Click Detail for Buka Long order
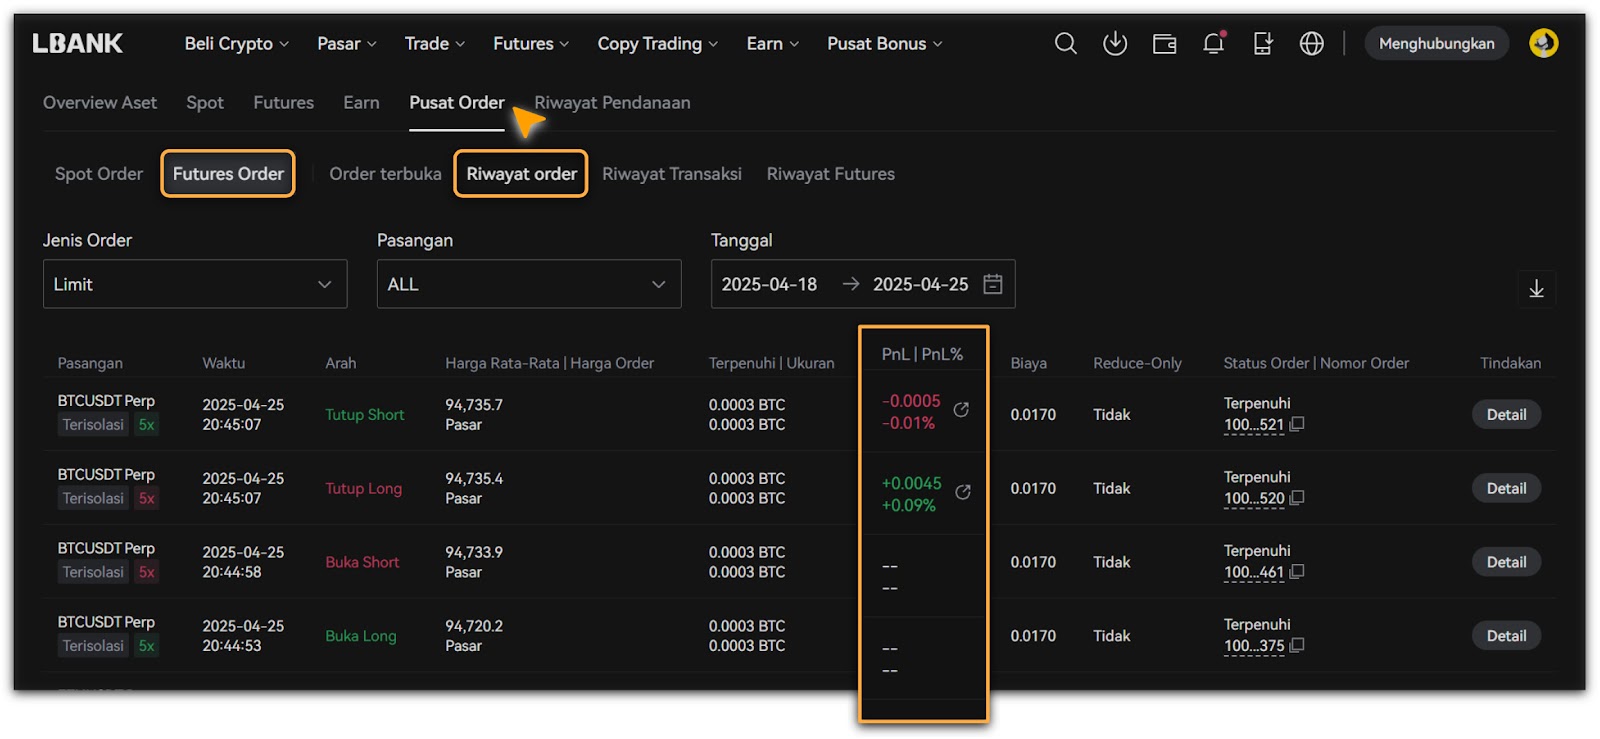Viewport: 1600px width, 739px height. pos(1505,636)
